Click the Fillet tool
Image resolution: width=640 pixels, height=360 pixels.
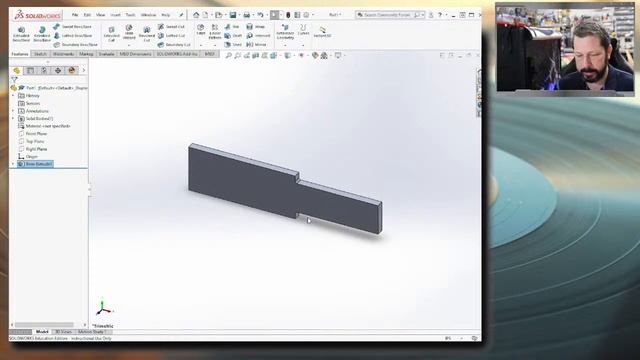[x=200, y=30]
